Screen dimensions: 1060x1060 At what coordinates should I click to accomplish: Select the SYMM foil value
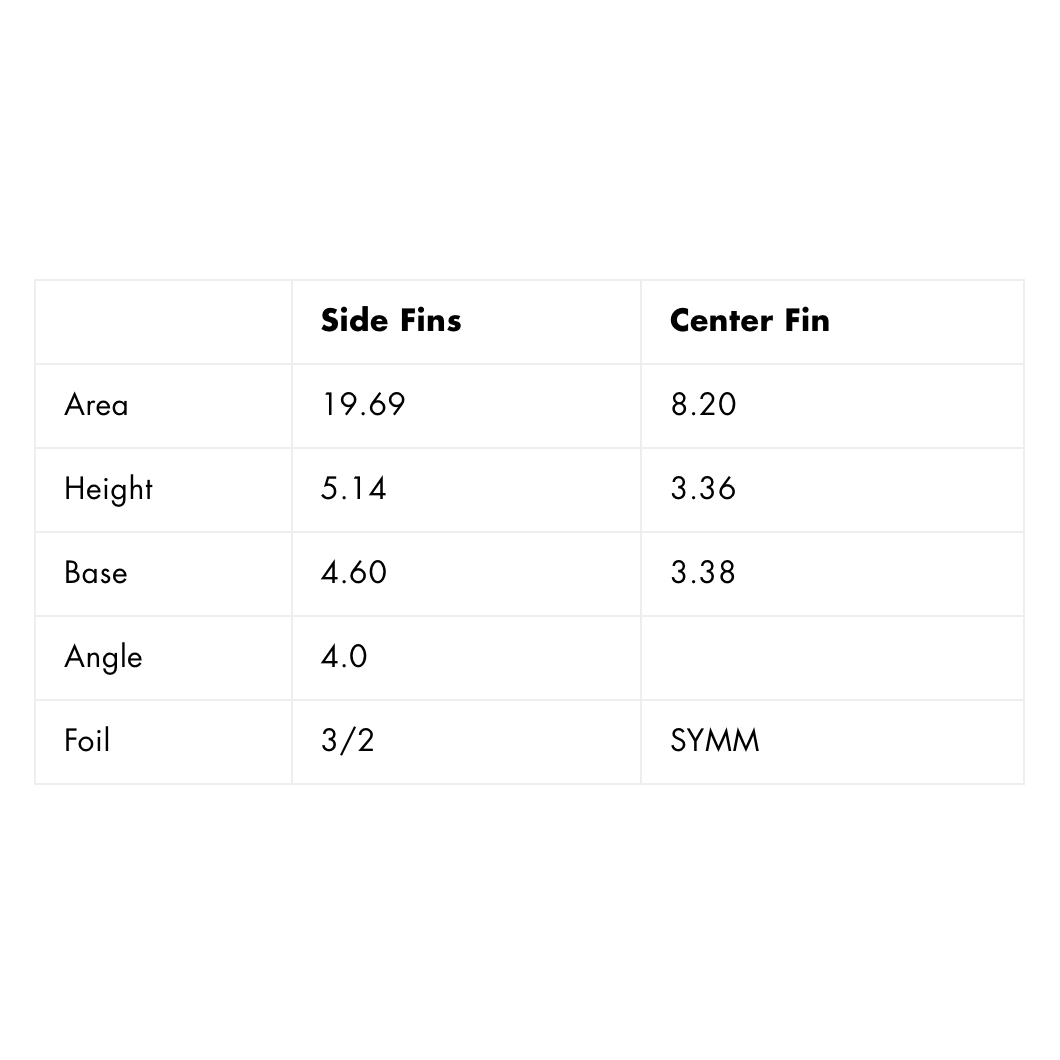[715, 741]
